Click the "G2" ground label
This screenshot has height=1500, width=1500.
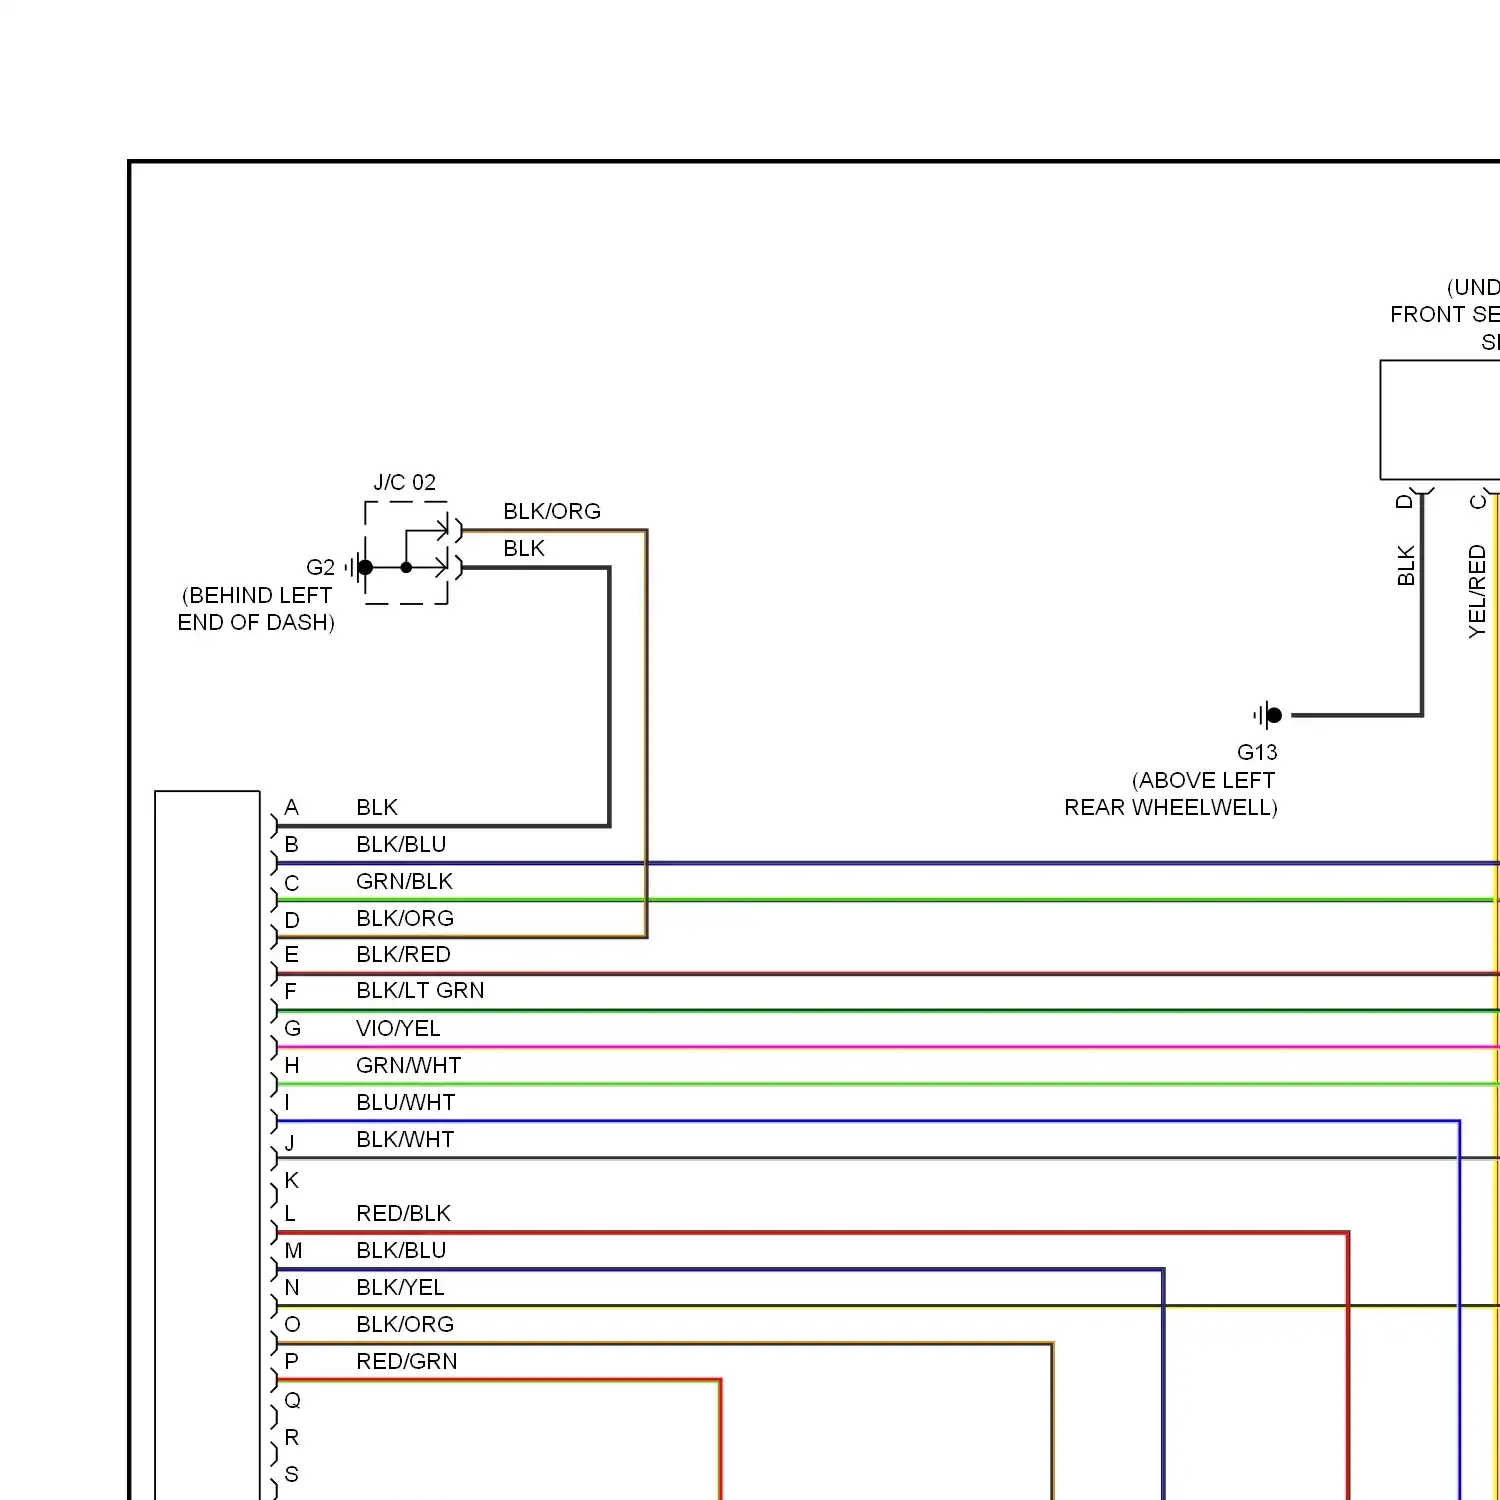pos(320,568)
